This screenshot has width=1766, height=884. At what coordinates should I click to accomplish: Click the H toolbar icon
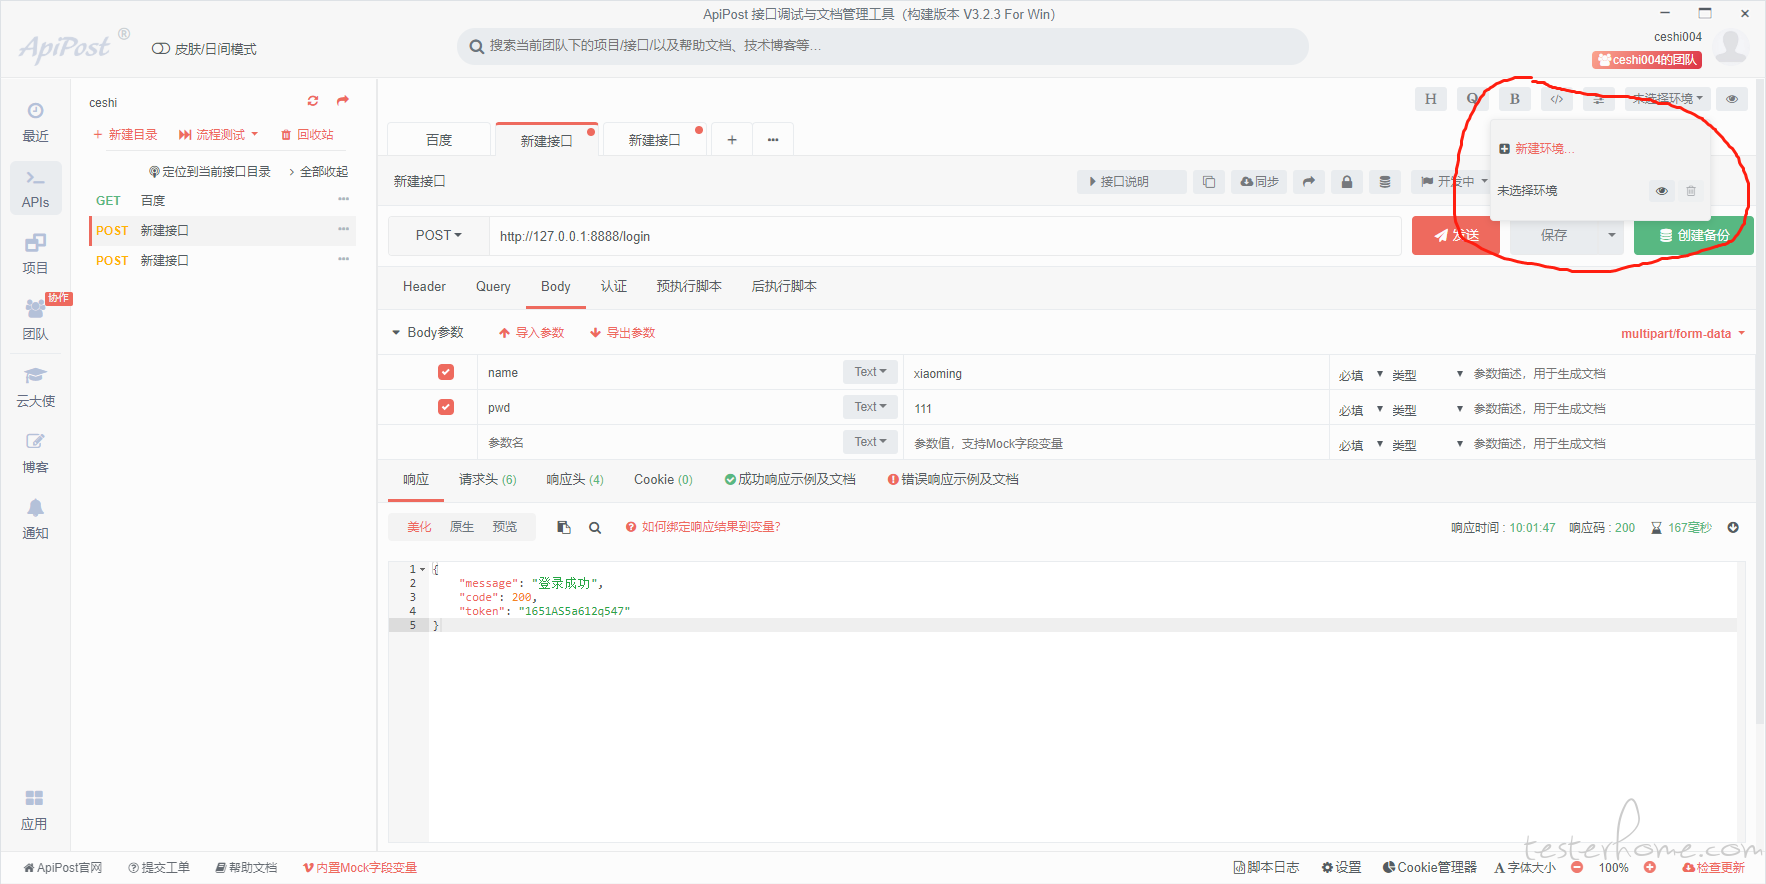1431,99
